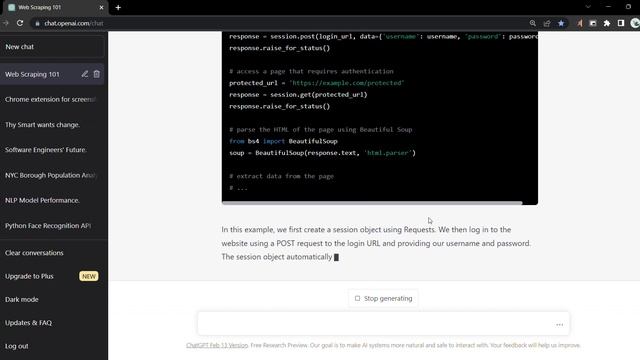Click the 'from bs4 import BeautifulSoup' code line

[283, 141]
